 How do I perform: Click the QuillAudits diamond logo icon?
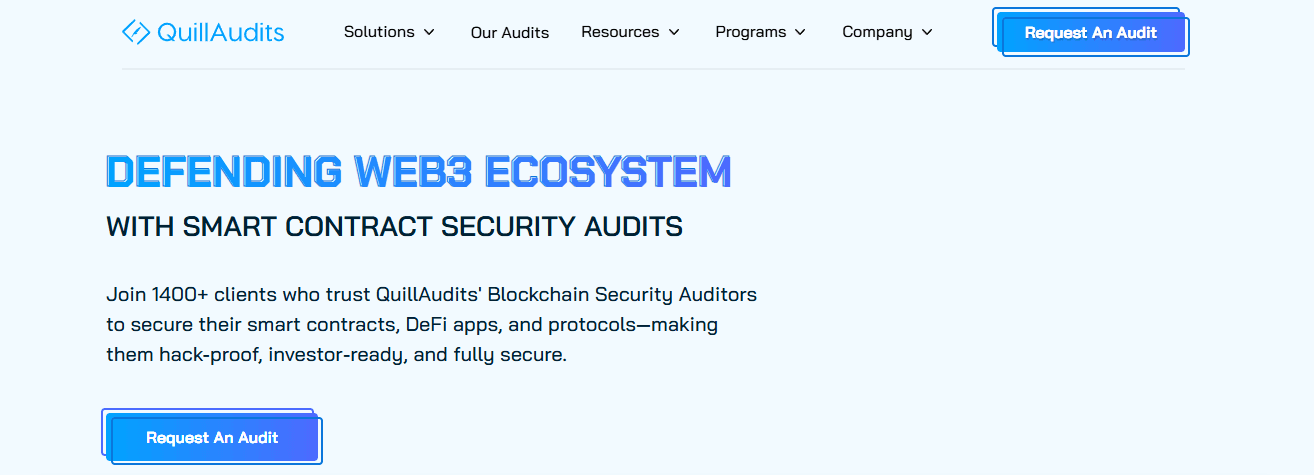(x=136, y=32)
